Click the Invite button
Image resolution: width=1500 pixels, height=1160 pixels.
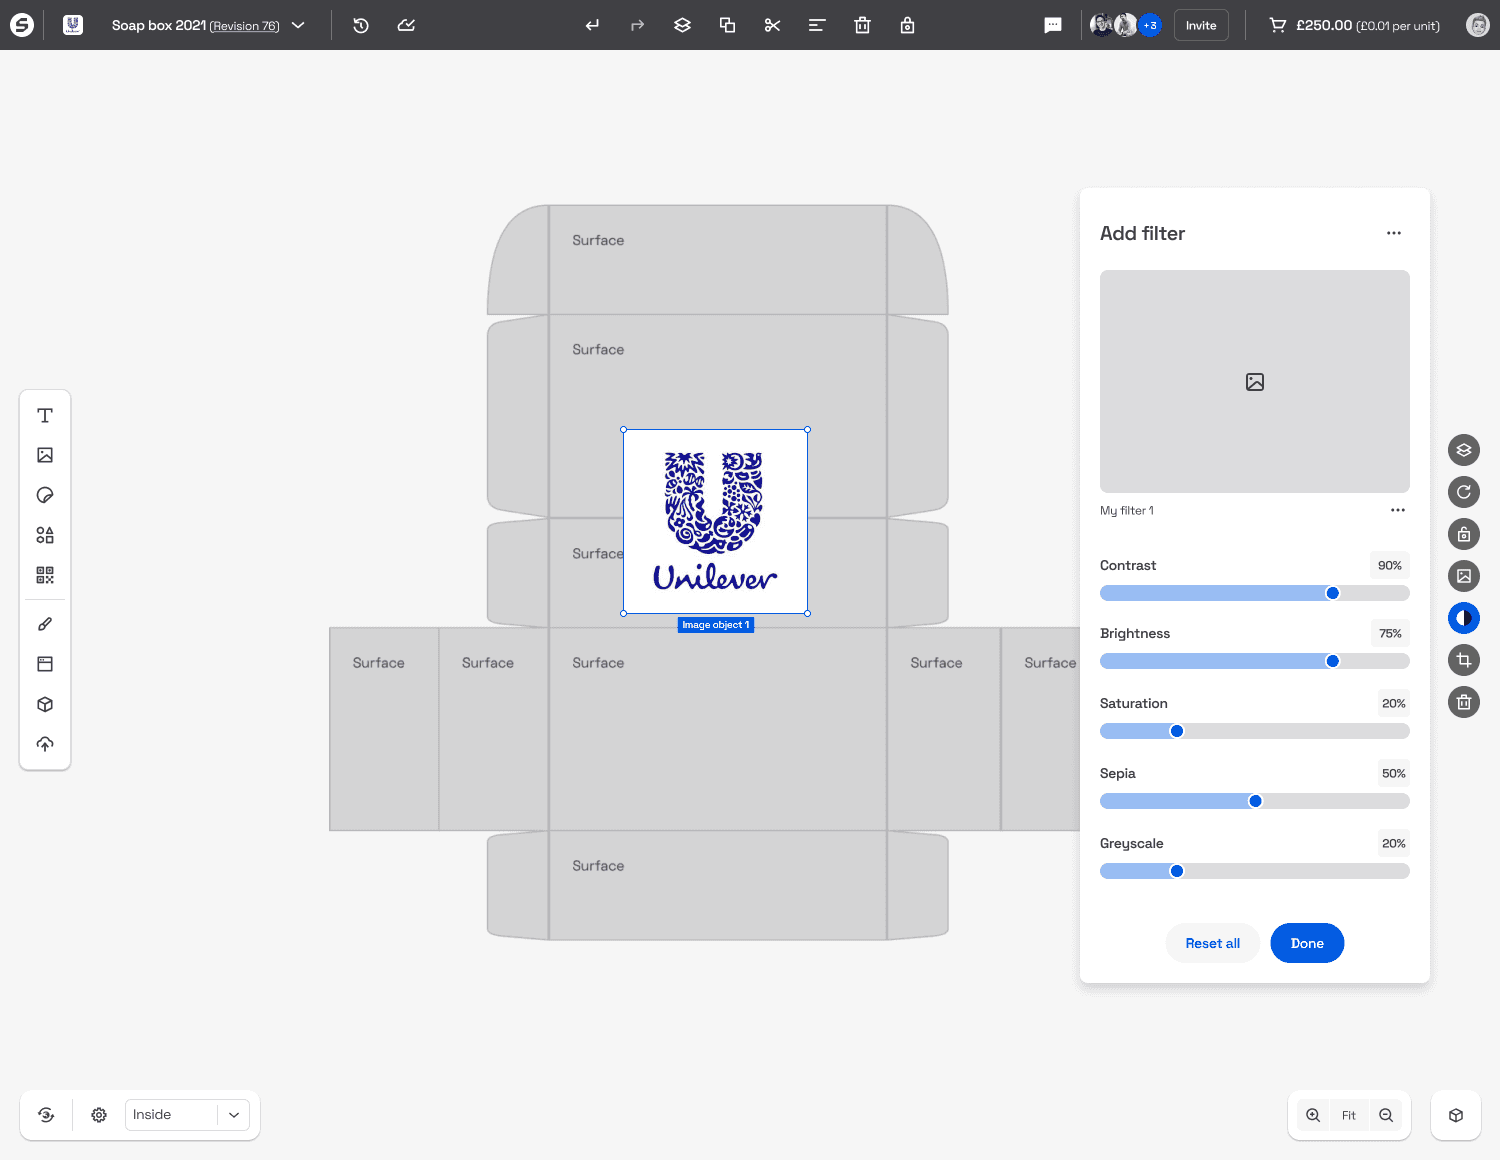tap(1201, 25)
